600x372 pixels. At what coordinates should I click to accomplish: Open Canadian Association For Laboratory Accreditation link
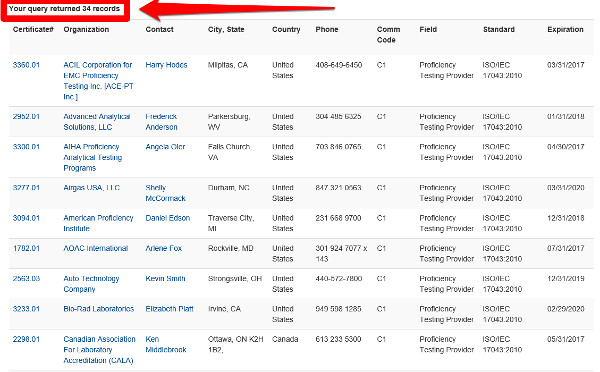click(x=99, y=350)
